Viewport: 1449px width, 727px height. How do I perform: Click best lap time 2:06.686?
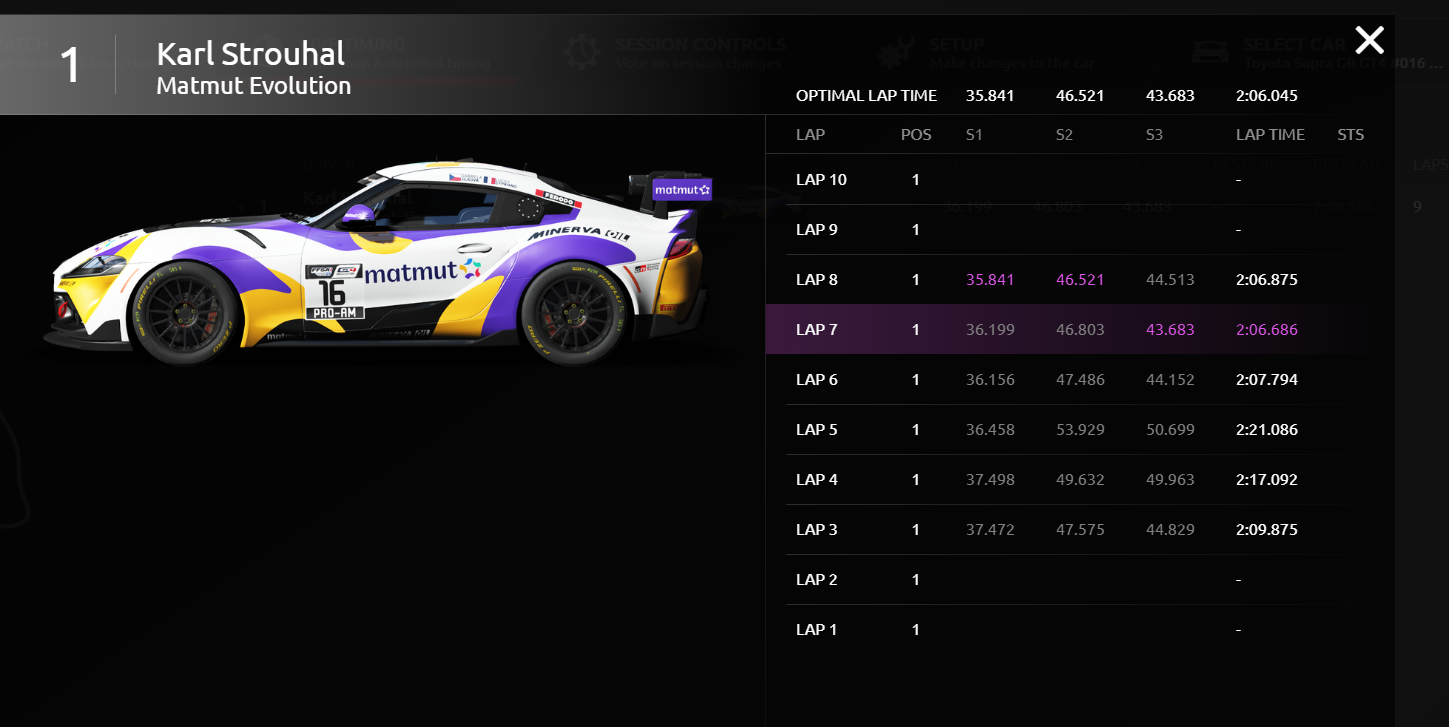tap(1267, 330)
